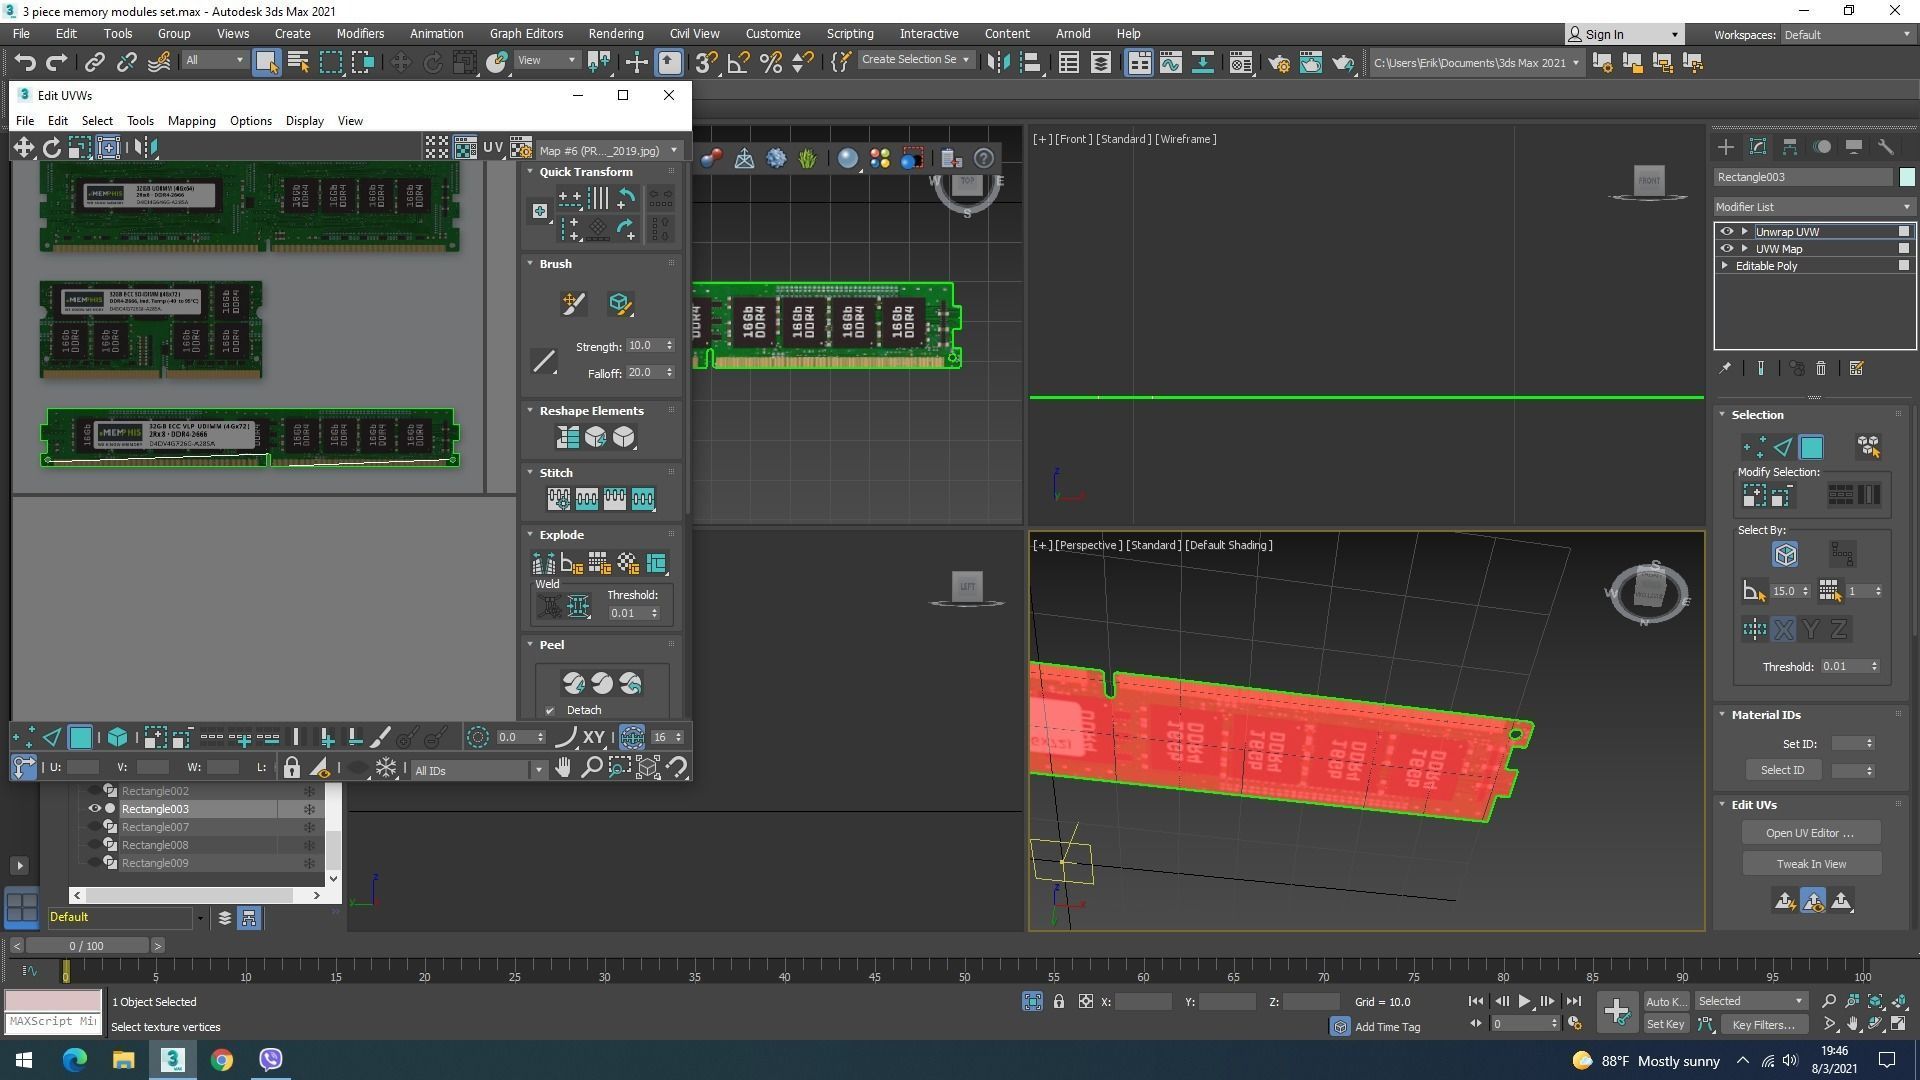
Task: Select Rotate tool in Edit UVWs toolbar
Action: coord(51,148)
